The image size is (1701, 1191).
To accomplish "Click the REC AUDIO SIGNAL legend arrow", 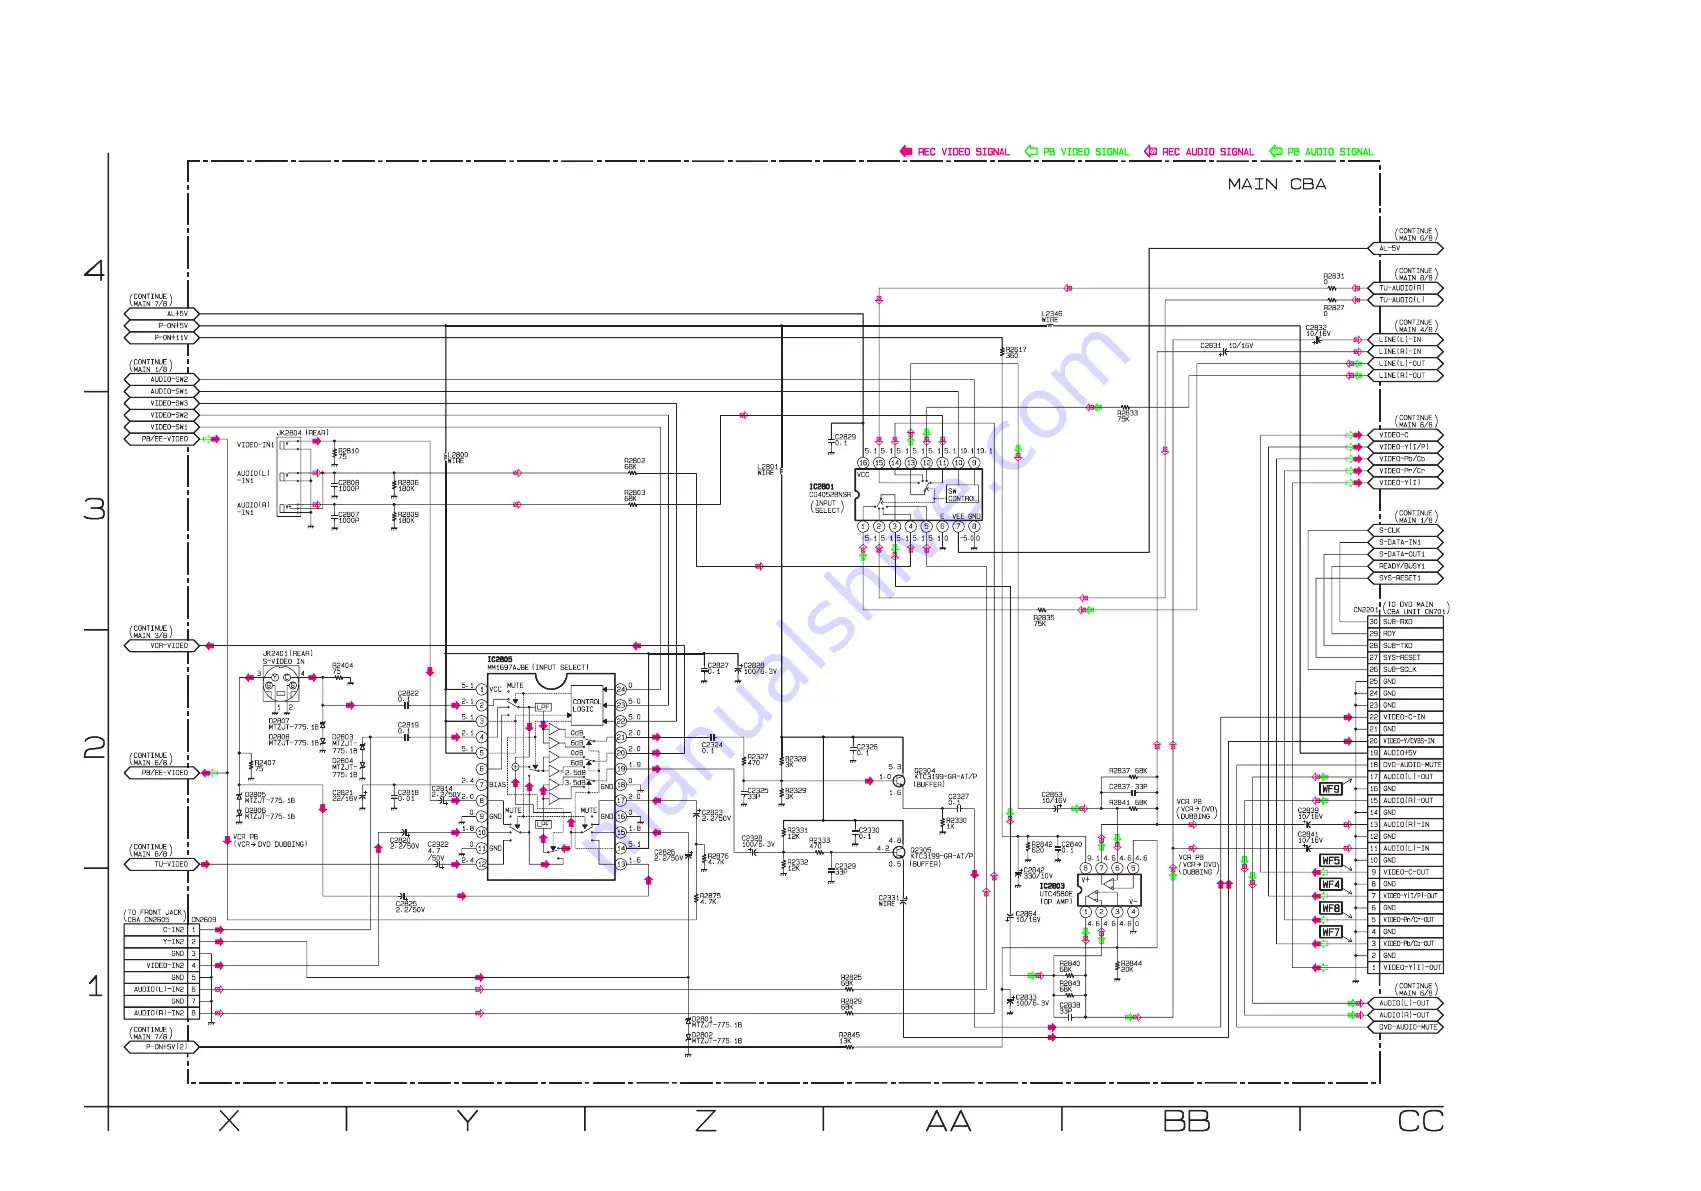I will tap(1150, 151).
